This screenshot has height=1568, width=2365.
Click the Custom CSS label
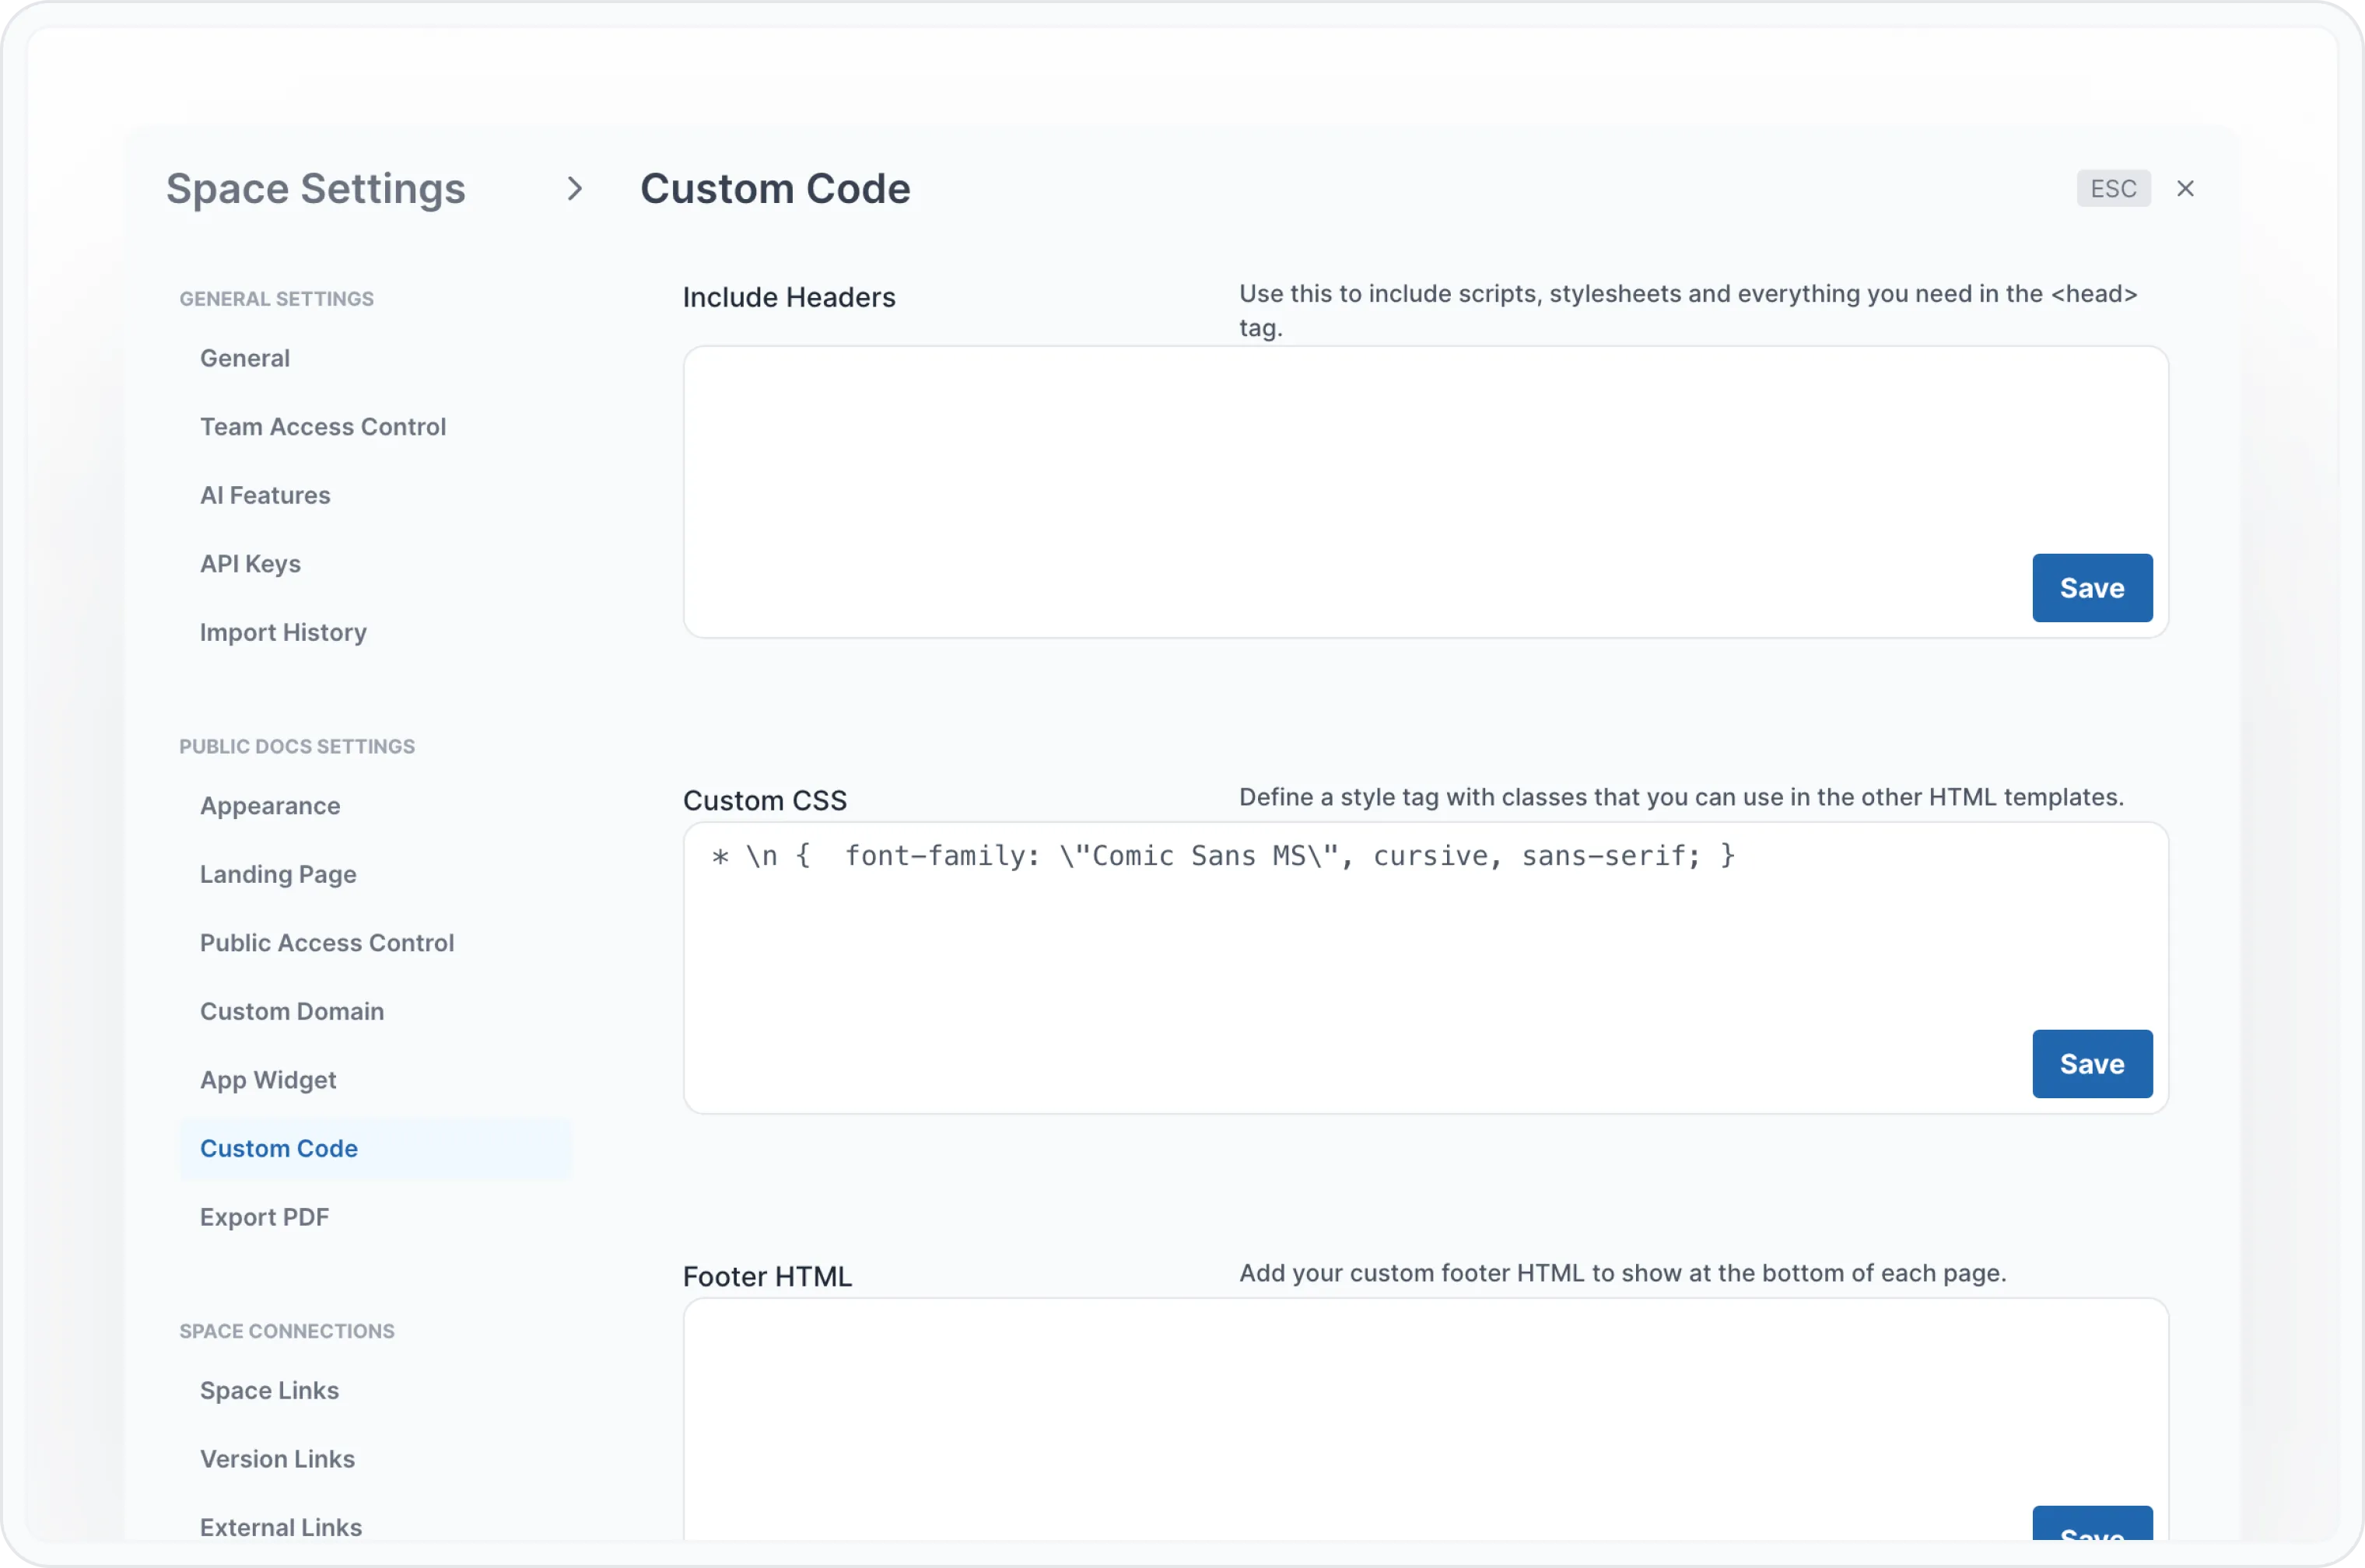click(765, 801)
